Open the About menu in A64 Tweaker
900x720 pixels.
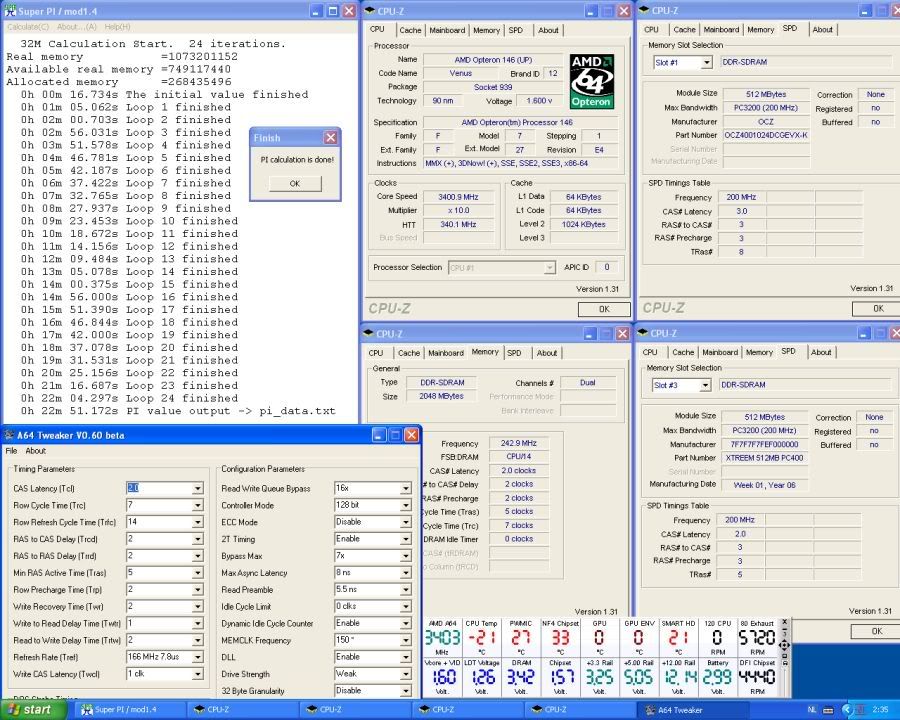point(36,451)
